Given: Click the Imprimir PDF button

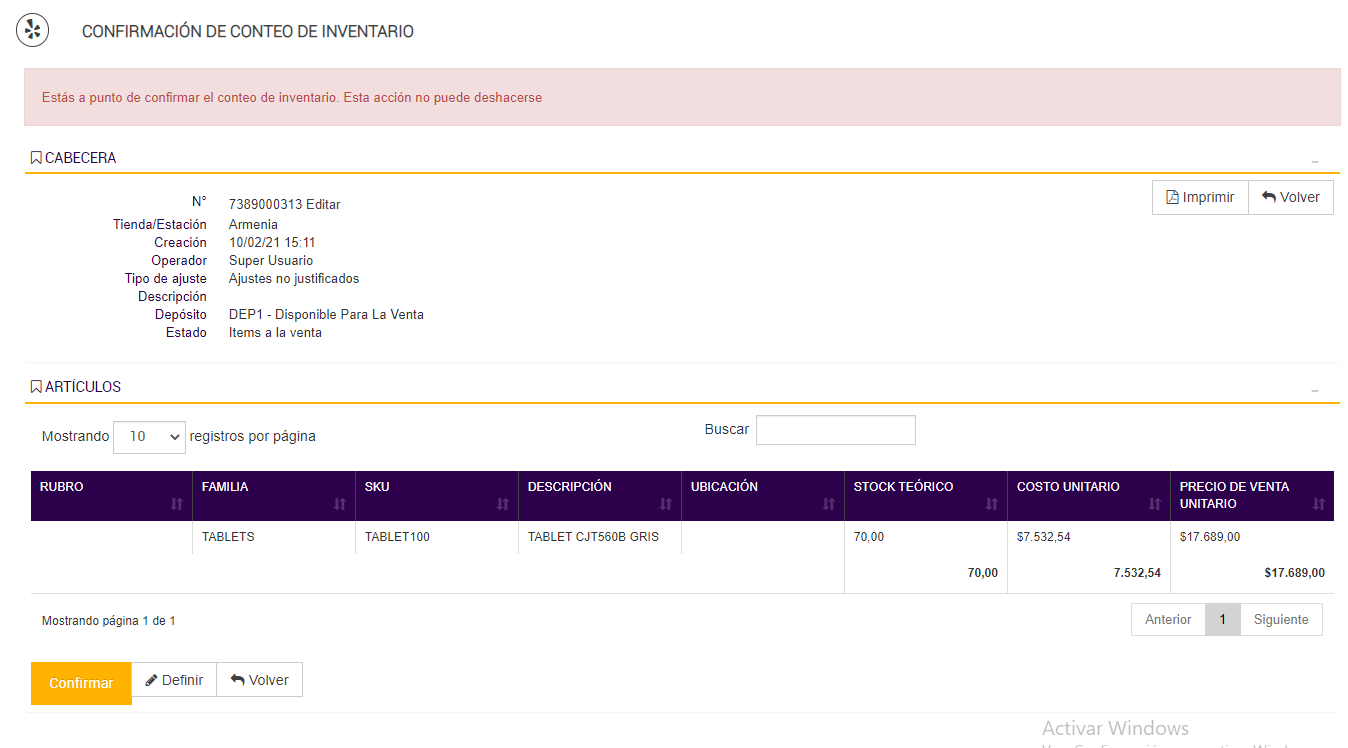Looking at the screenshot, I should [1200, 197].
